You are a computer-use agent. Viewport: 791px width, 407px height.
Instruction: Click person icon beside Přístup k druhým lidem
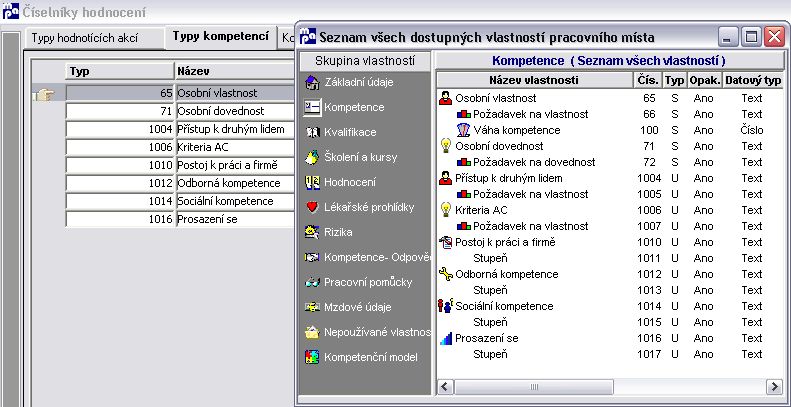[x=445, y=178]
